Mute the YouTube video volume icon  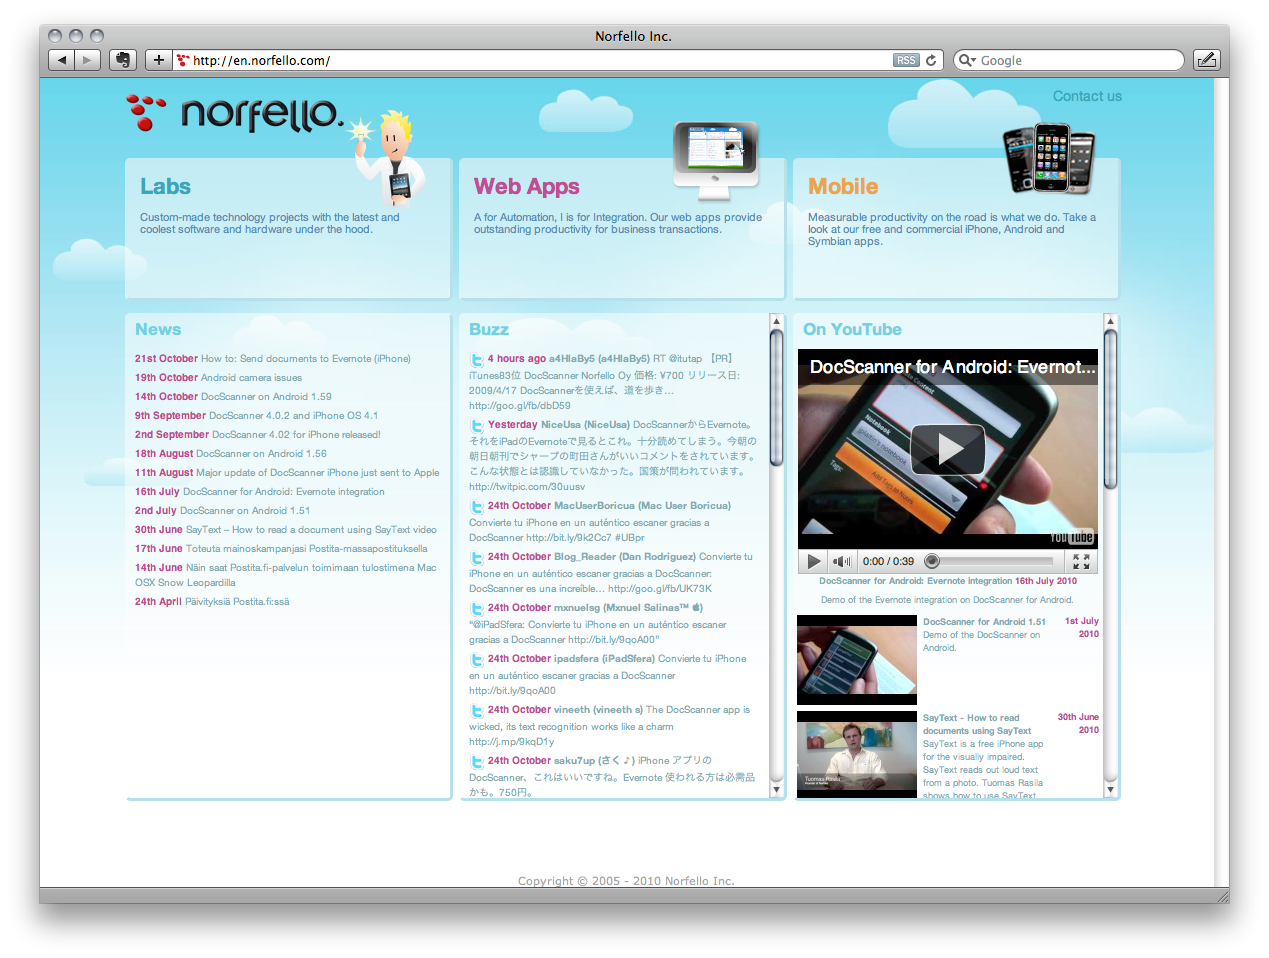[x=842, y=561]
